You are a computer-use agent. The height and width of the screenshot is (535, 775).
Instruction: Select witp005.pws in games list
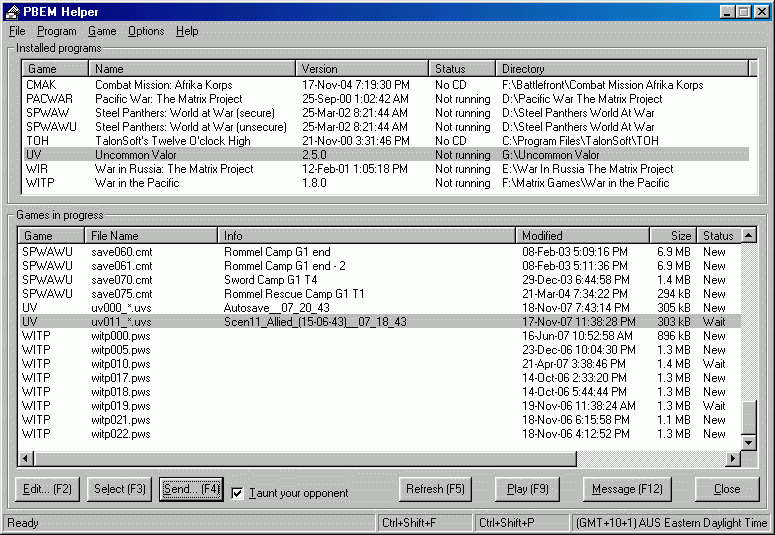pyautogui.click(x=380, y=350)
